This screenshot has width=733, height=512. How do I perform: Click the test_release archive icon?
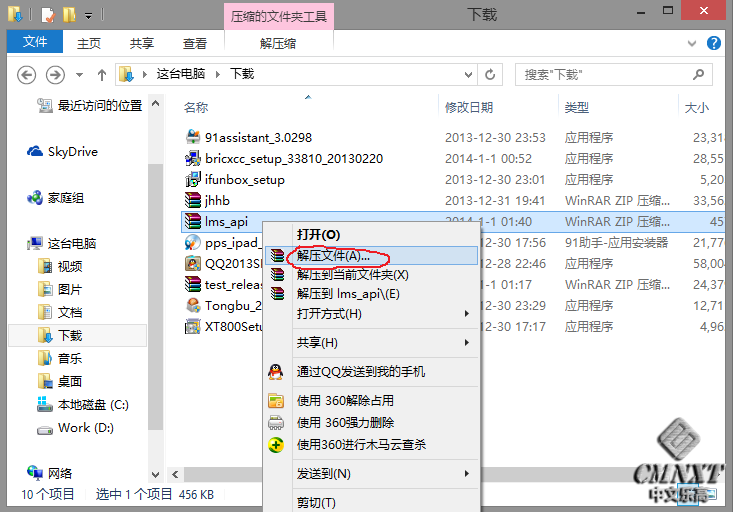click(193, 284)
